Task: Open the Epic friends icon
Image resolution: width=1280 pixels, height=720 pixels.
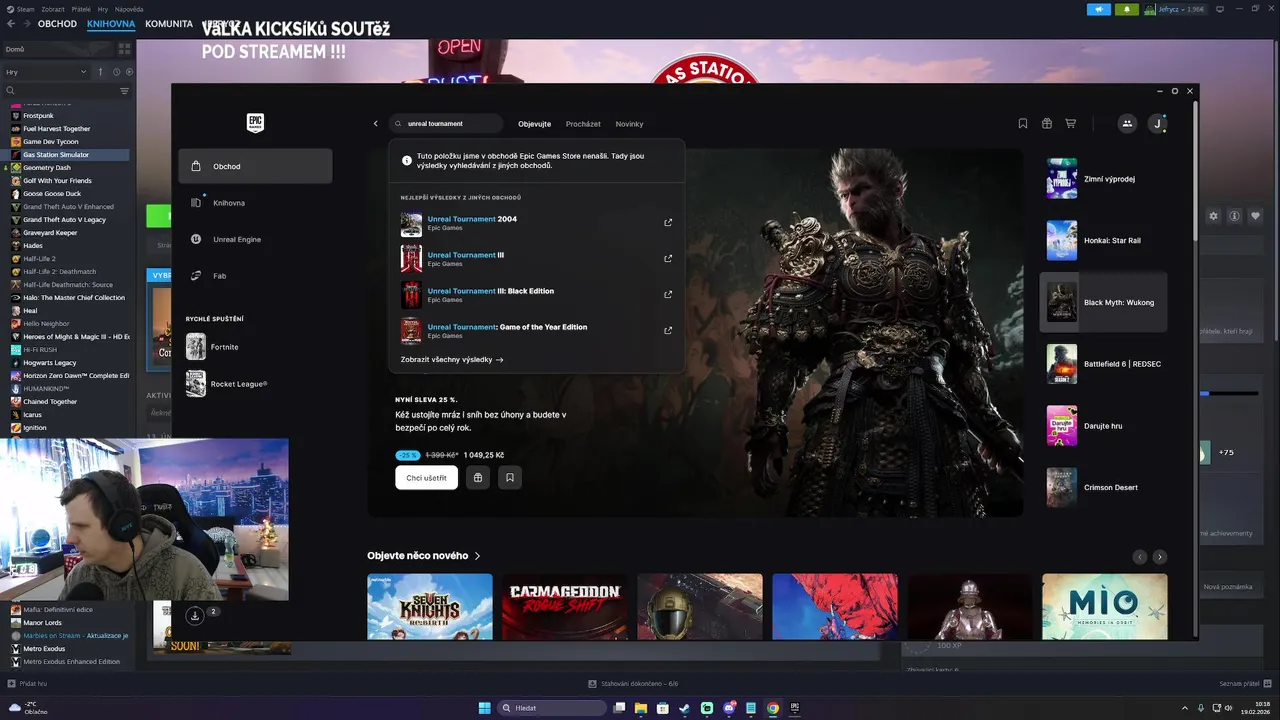Action: point(1127,124)
